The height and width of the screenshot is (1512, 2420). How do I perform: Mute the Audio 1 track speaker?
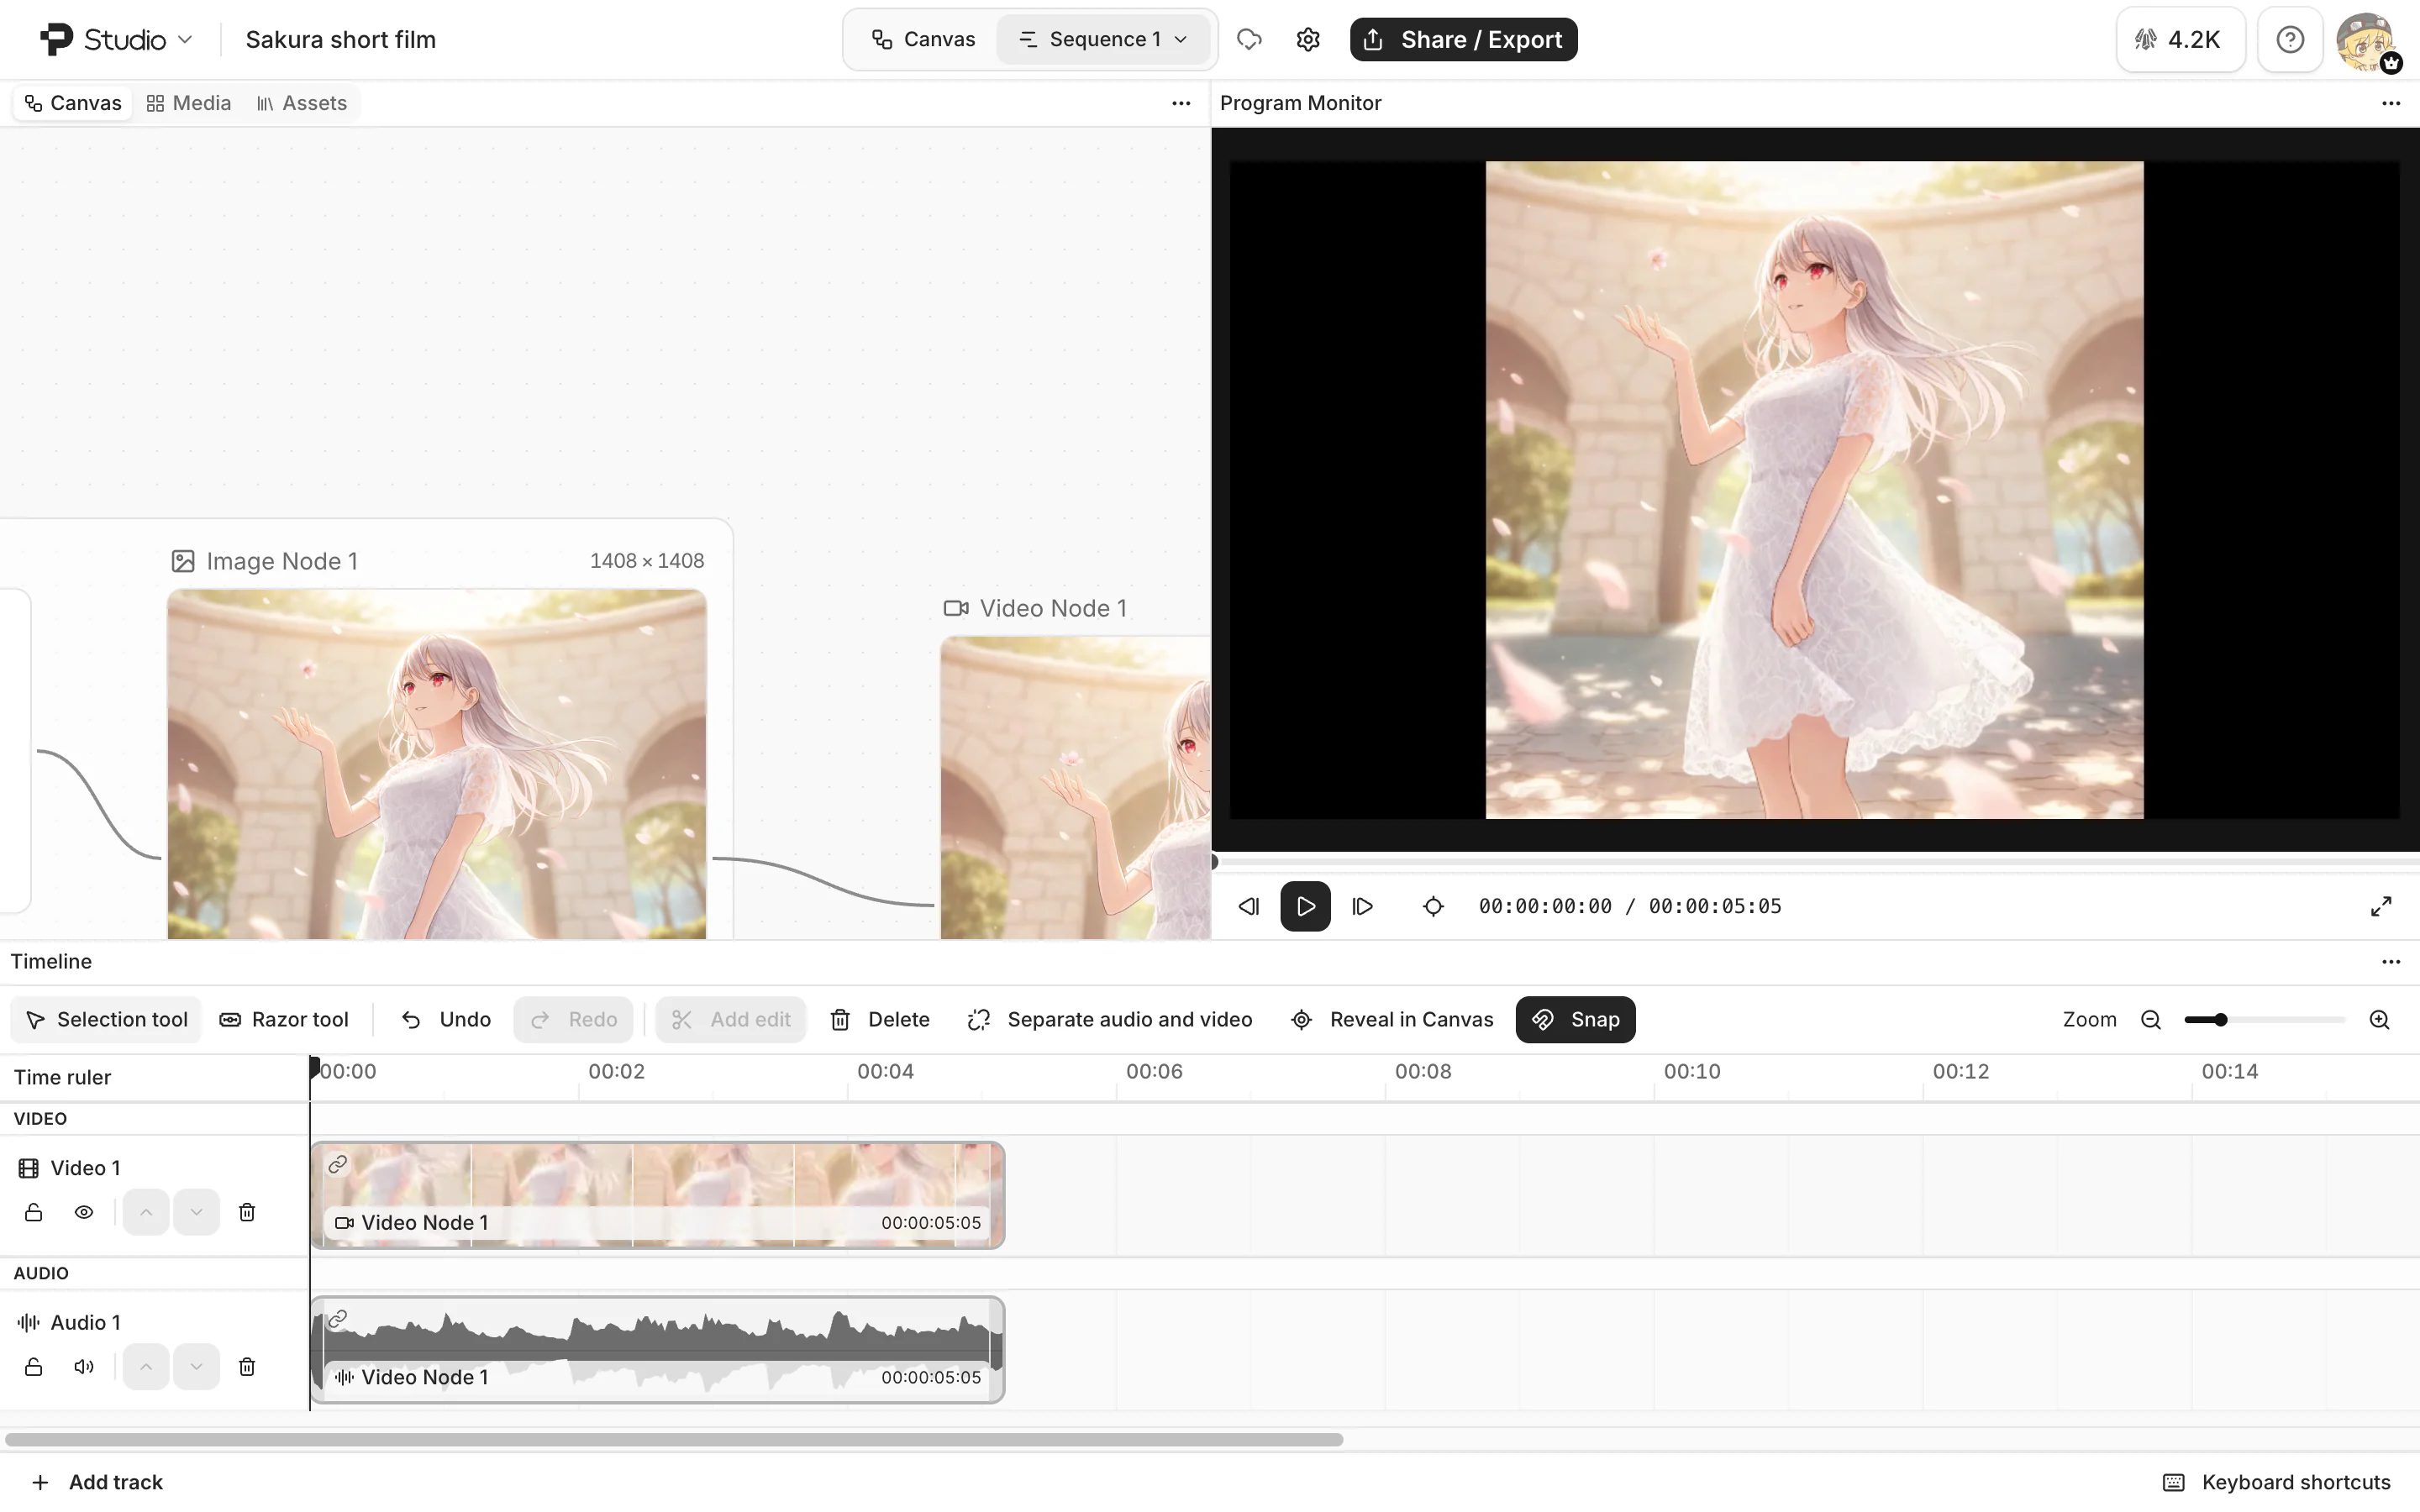tap(84, 1366)
